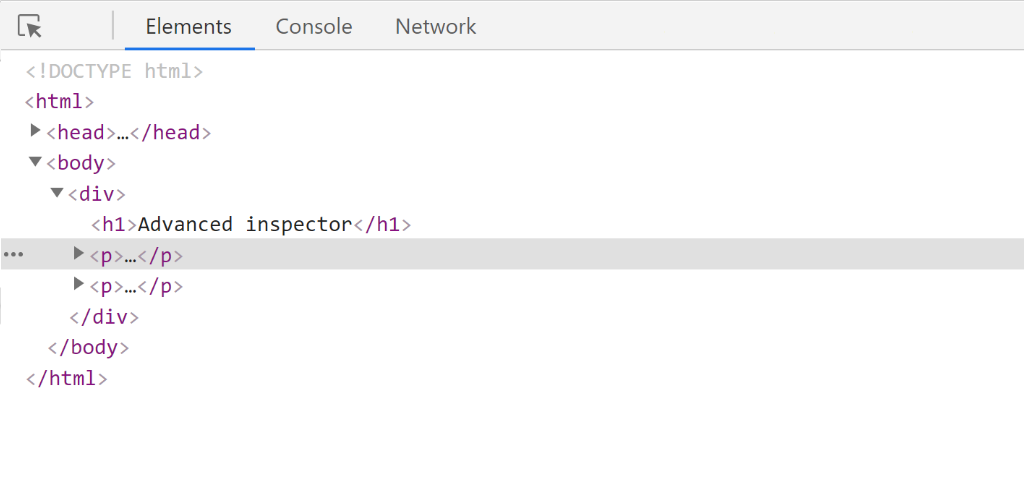1024x500 pixels.
Task: Click the head tag text
Action: (129, 133)
